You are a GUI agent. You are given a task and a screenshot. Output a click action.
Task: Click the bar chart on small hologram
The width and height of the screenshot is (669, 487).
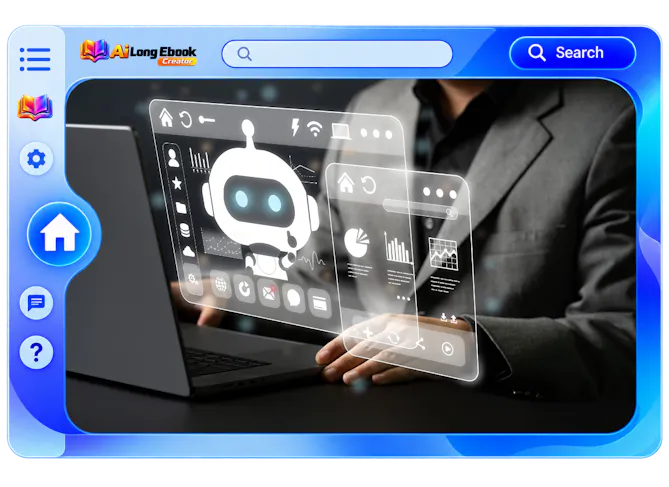pos(398,248)
